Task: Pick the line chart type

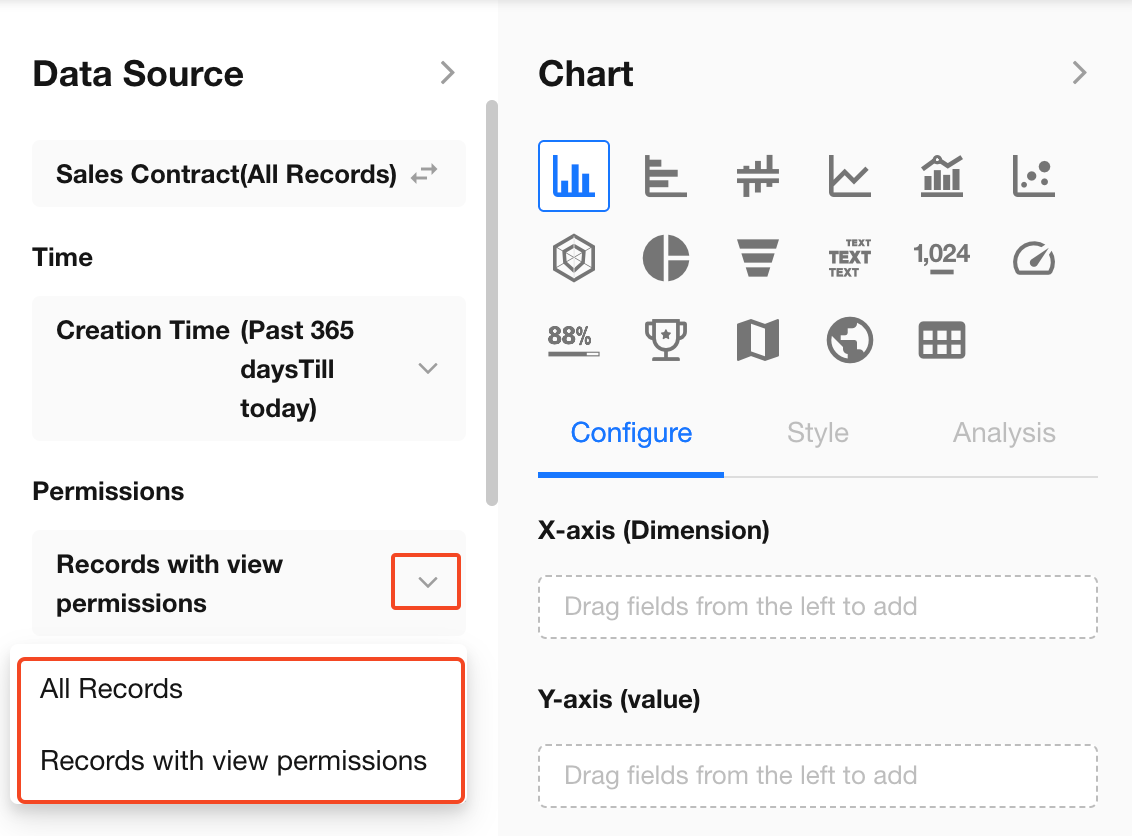Action: pos(849,176)
